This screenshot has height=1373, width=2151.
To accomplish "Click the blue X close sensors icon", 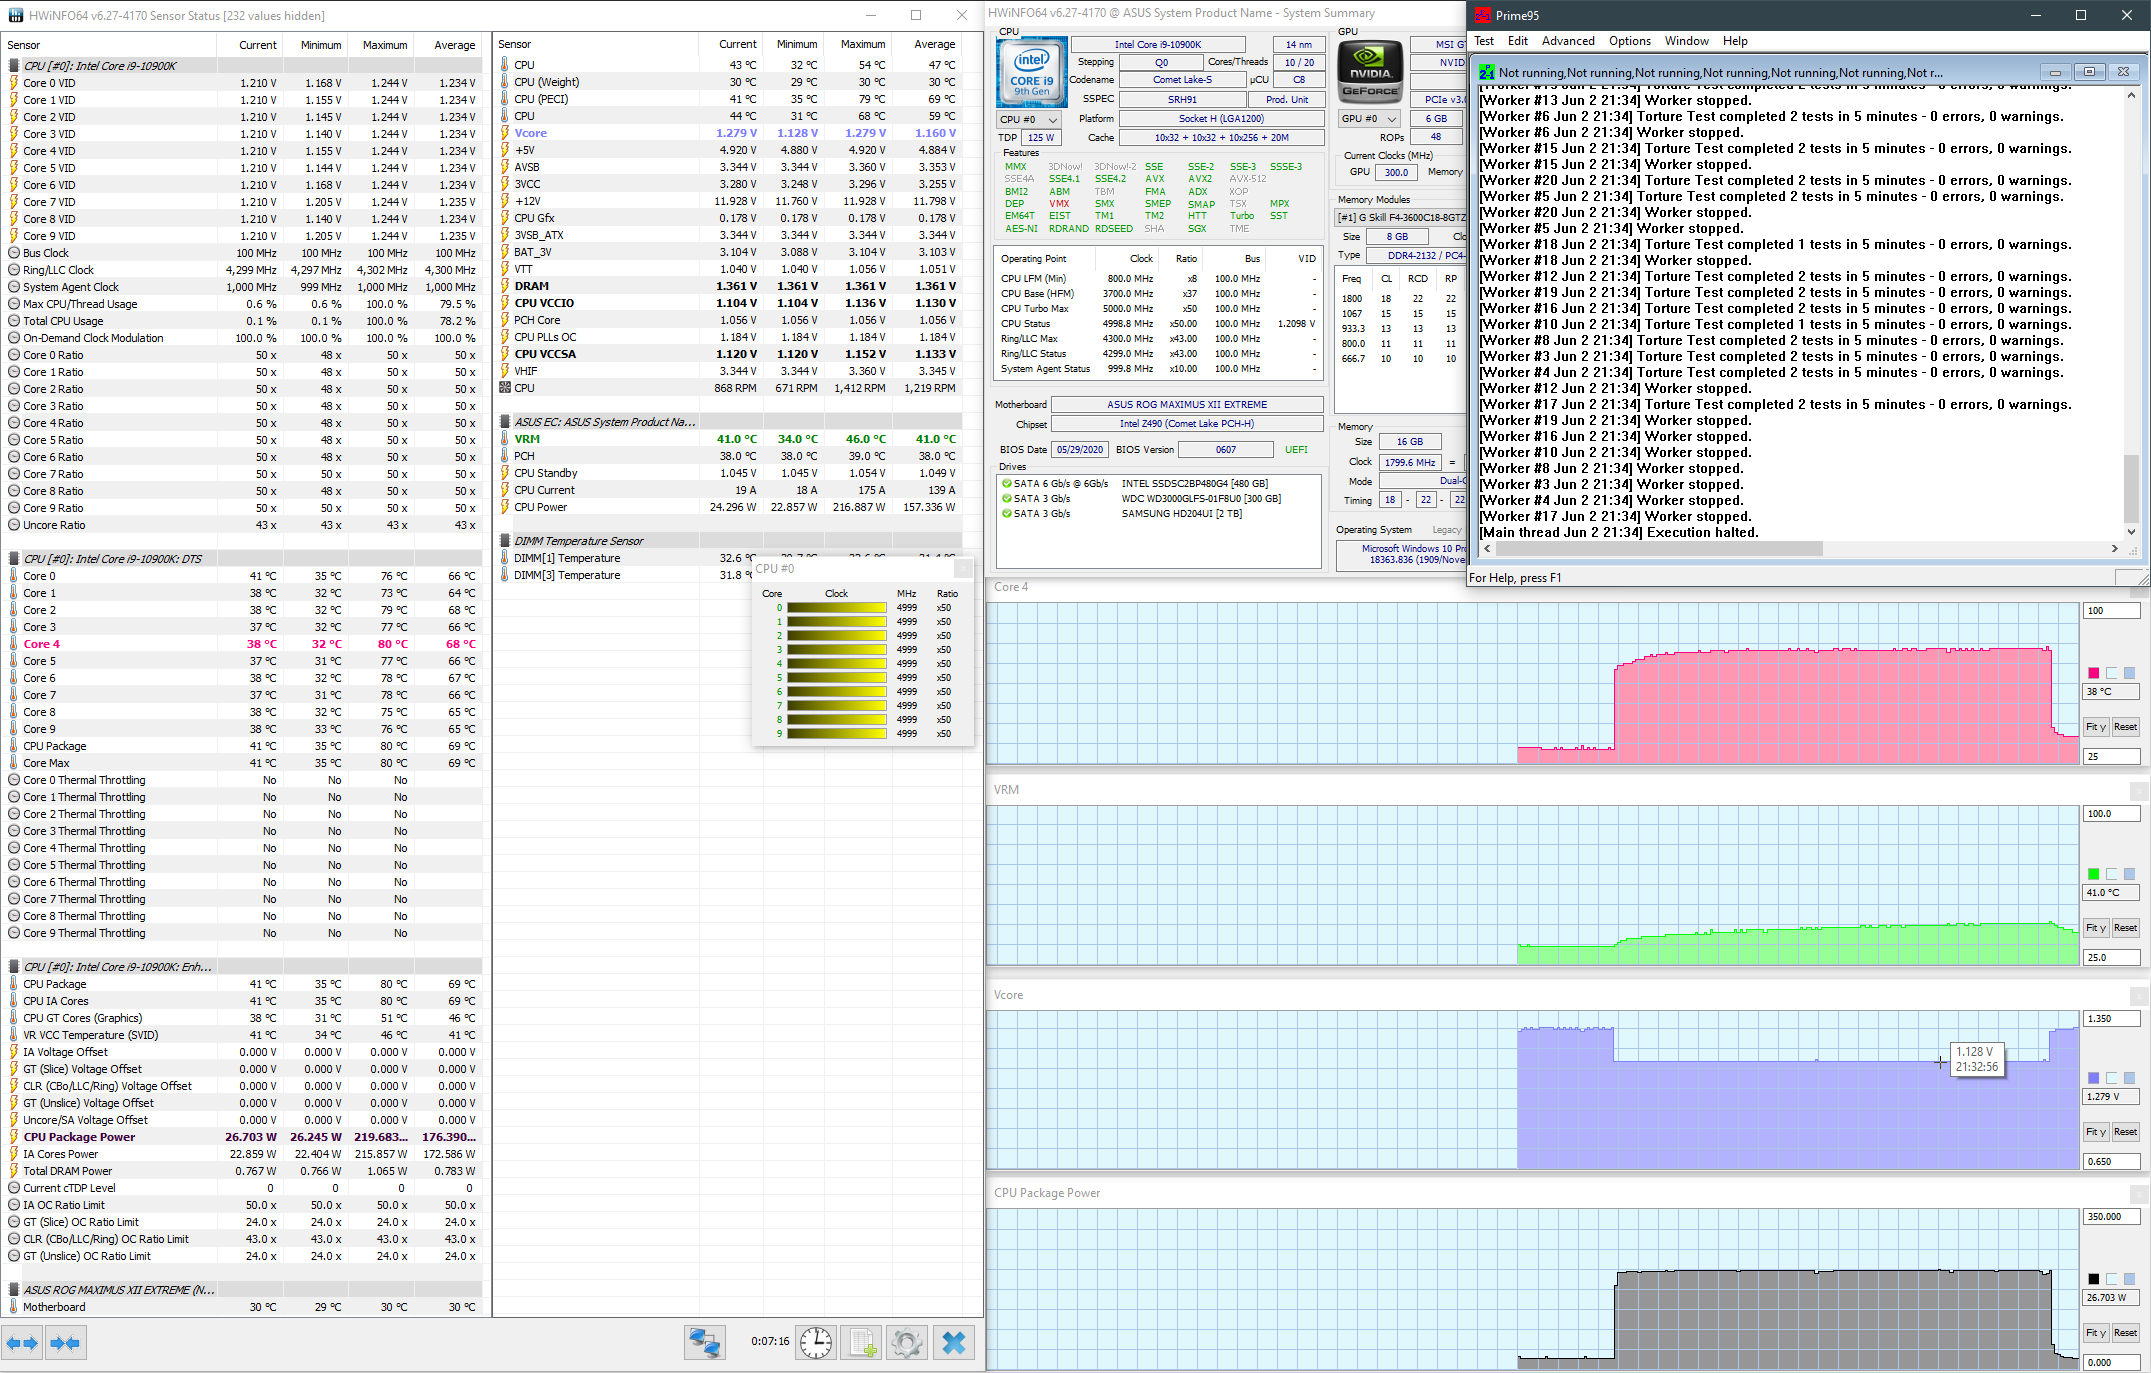I will click(x=954, y=1343).
